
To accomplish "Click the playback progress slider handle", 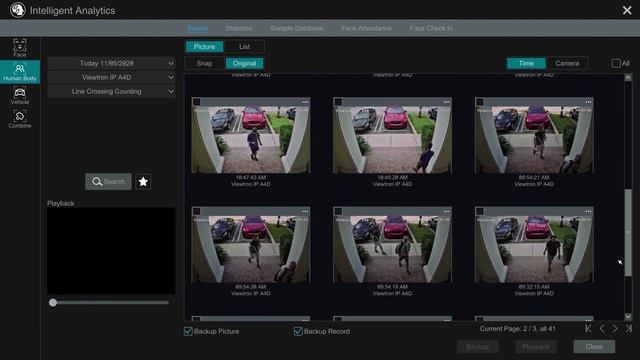I will click(x=53, y=303).
